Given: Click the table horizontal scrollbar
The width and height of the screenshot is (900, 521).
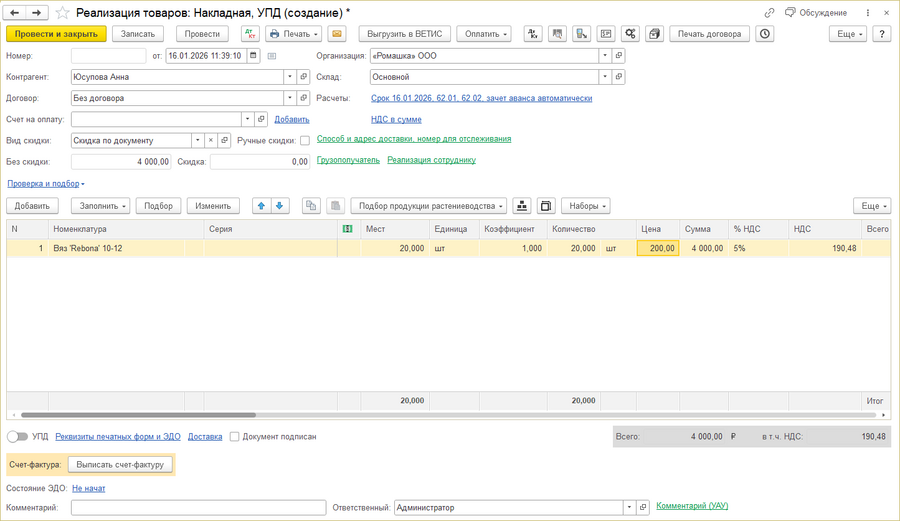Looking at the screenshot, I should [140, 415].
